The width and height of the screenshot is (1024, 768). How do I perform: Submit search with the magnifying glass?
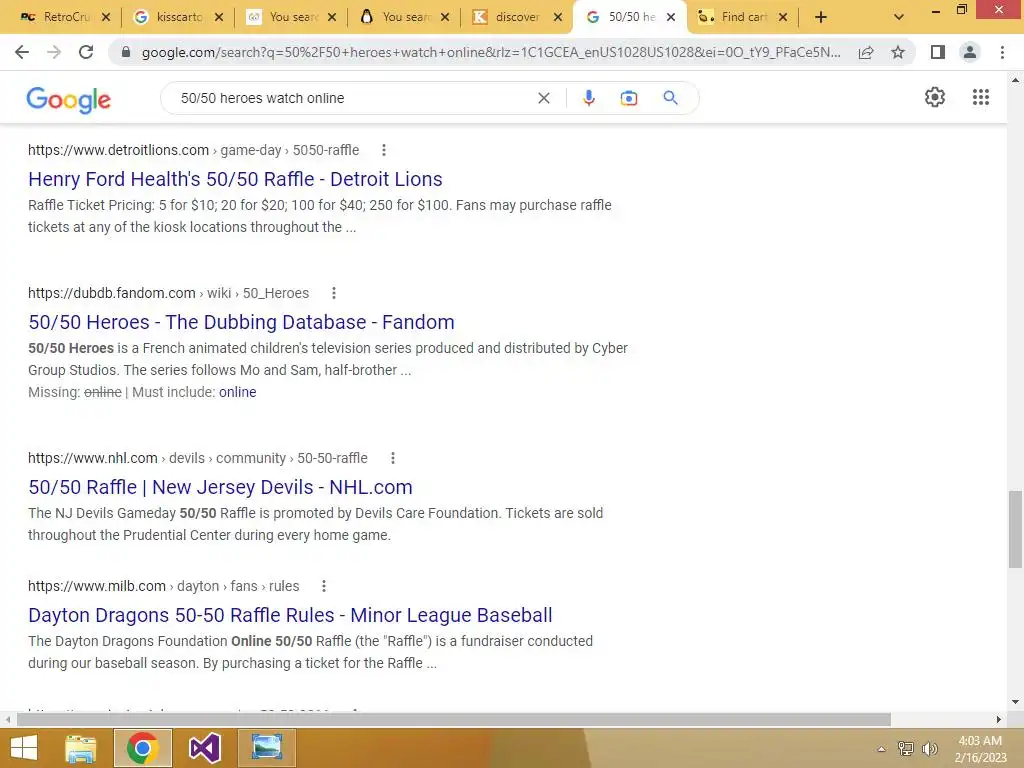pyautogui.click(x=670, y=98)
